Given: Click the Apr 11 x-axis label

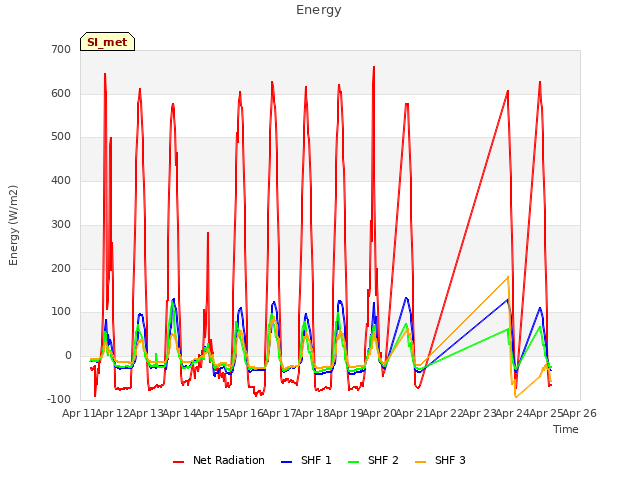Looking at the screenshot, I should pos(79,413).
